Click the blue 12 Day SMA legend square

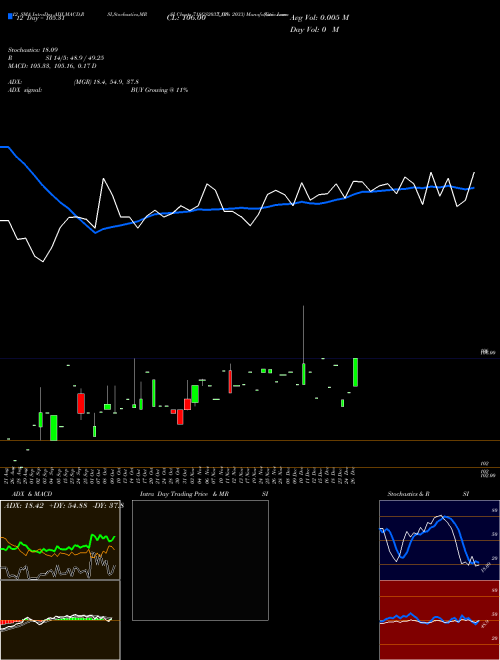point(10,17)
